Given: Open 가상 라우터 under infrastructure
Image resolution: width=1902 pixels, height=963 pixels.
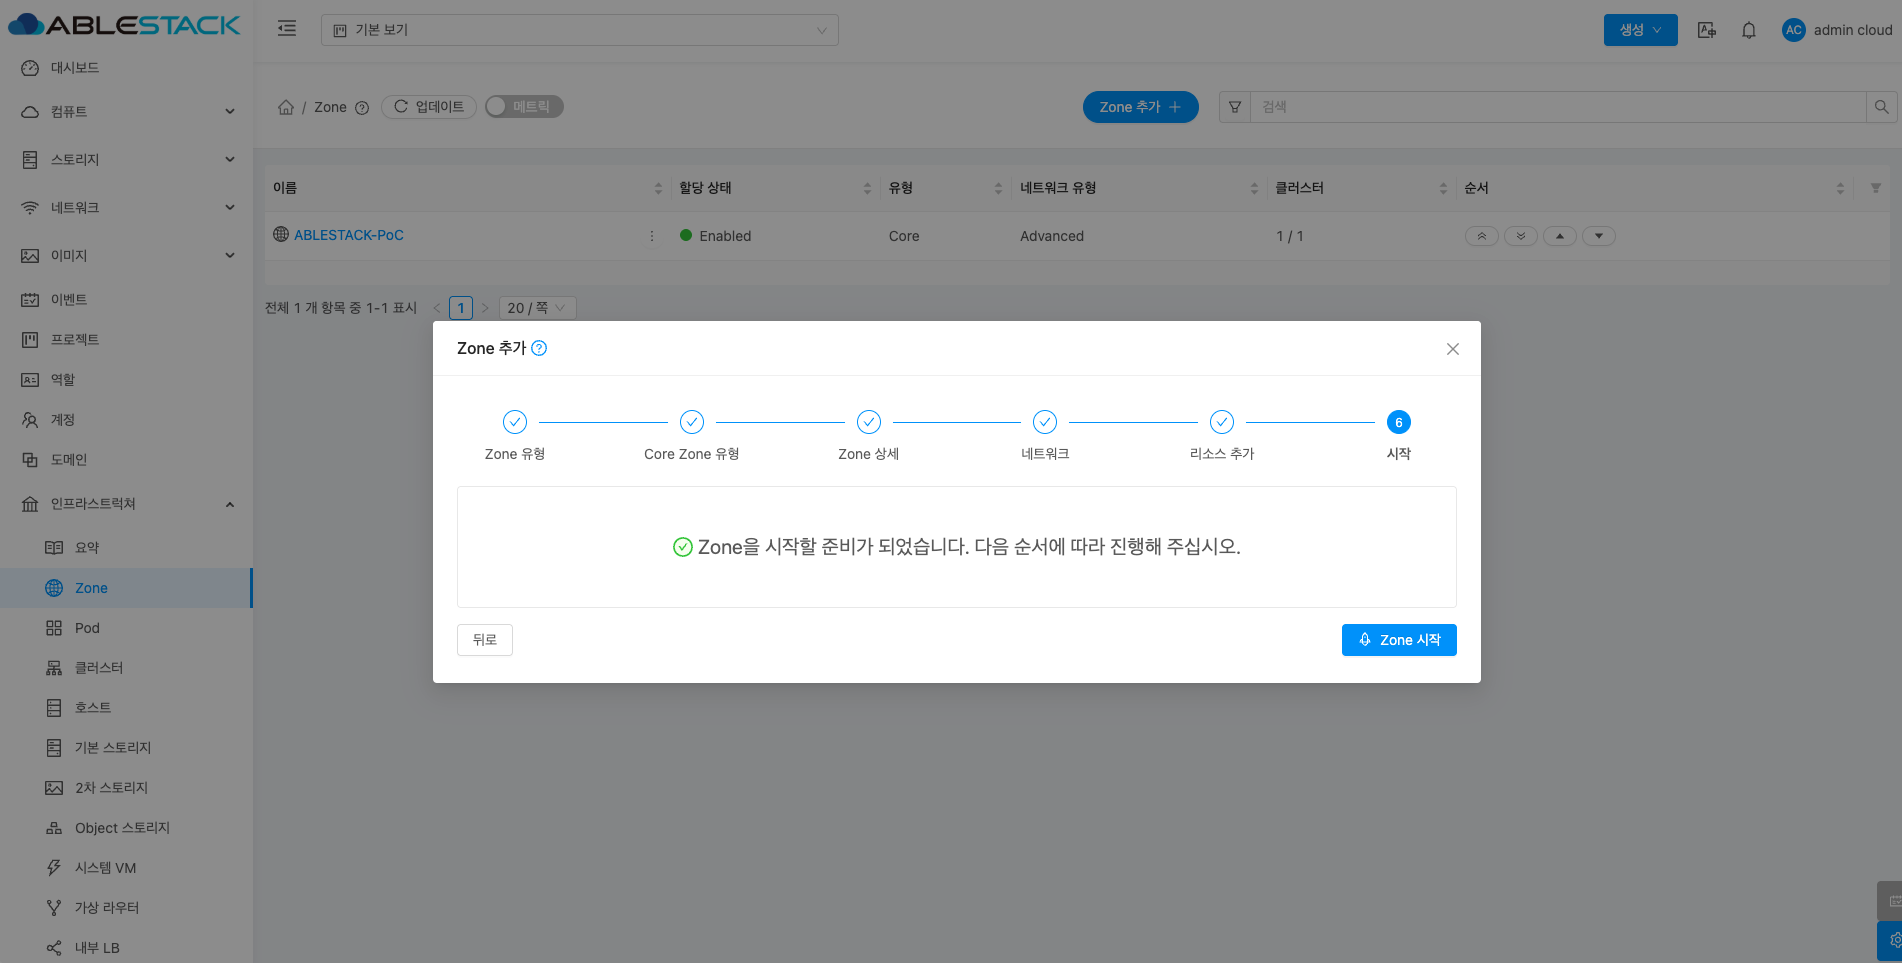Looking at the screenshot, I should coord(126,908).
